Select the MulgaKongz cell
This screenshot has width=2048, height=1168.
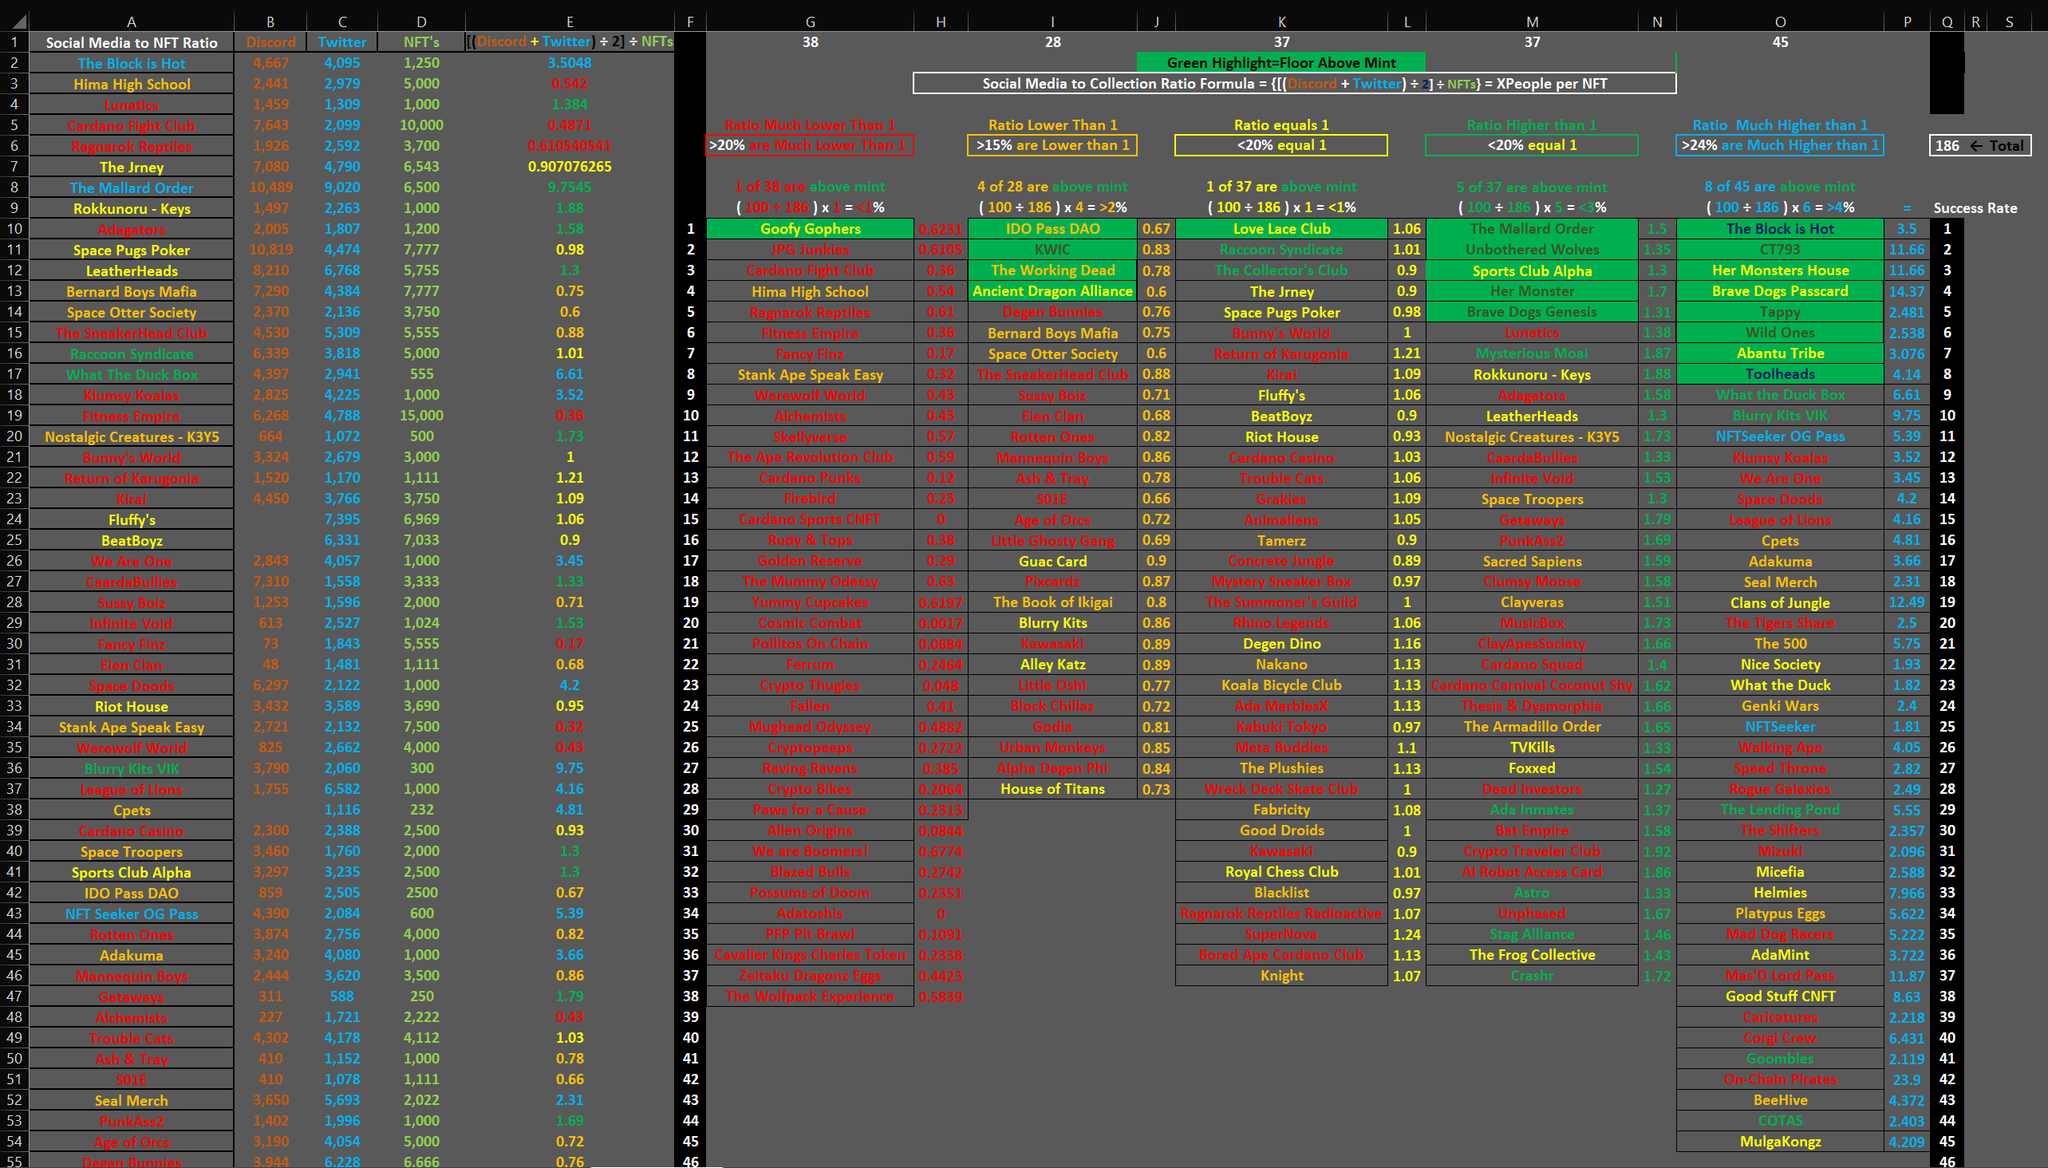pyautogui.click(x=1780, y=1142)
